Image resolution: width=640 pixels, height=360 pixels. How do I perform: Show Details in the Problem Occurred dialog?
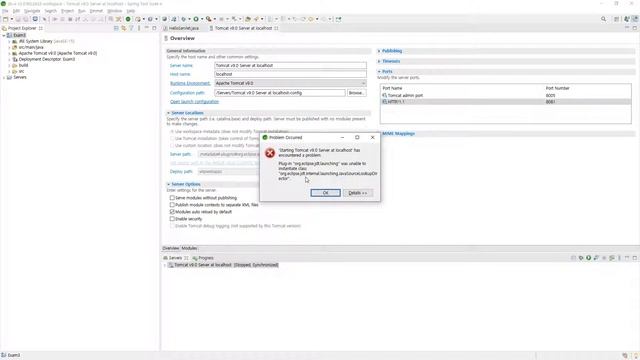point(358,193)
